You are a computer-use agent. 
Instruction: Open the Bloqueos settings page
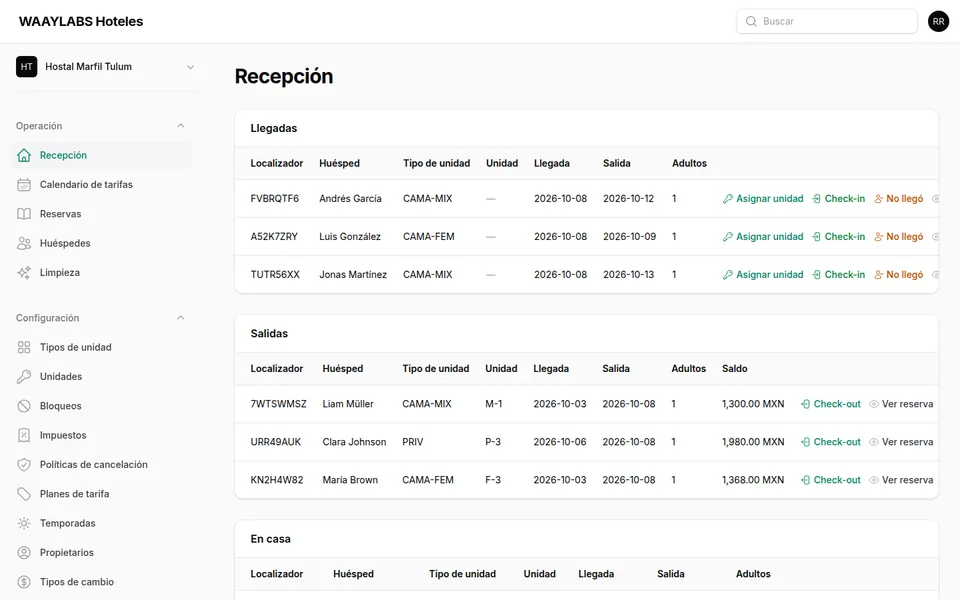click(61, 407)
